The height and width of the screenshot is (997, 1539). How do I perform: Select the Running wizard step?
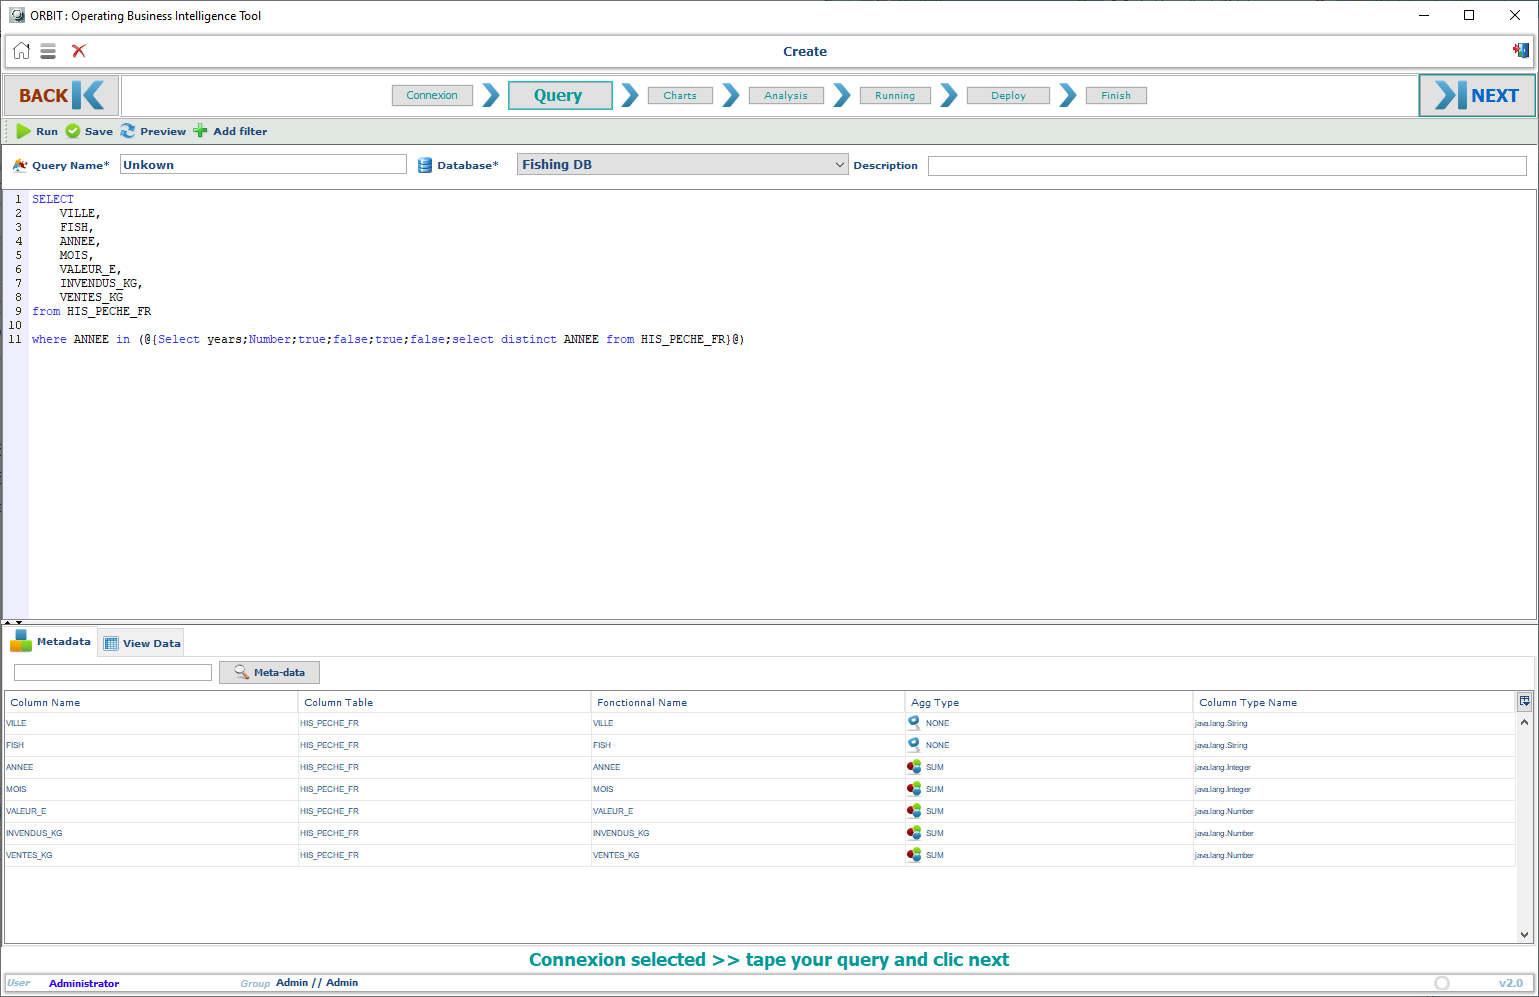pyautogui.click(x=895, y=95)
